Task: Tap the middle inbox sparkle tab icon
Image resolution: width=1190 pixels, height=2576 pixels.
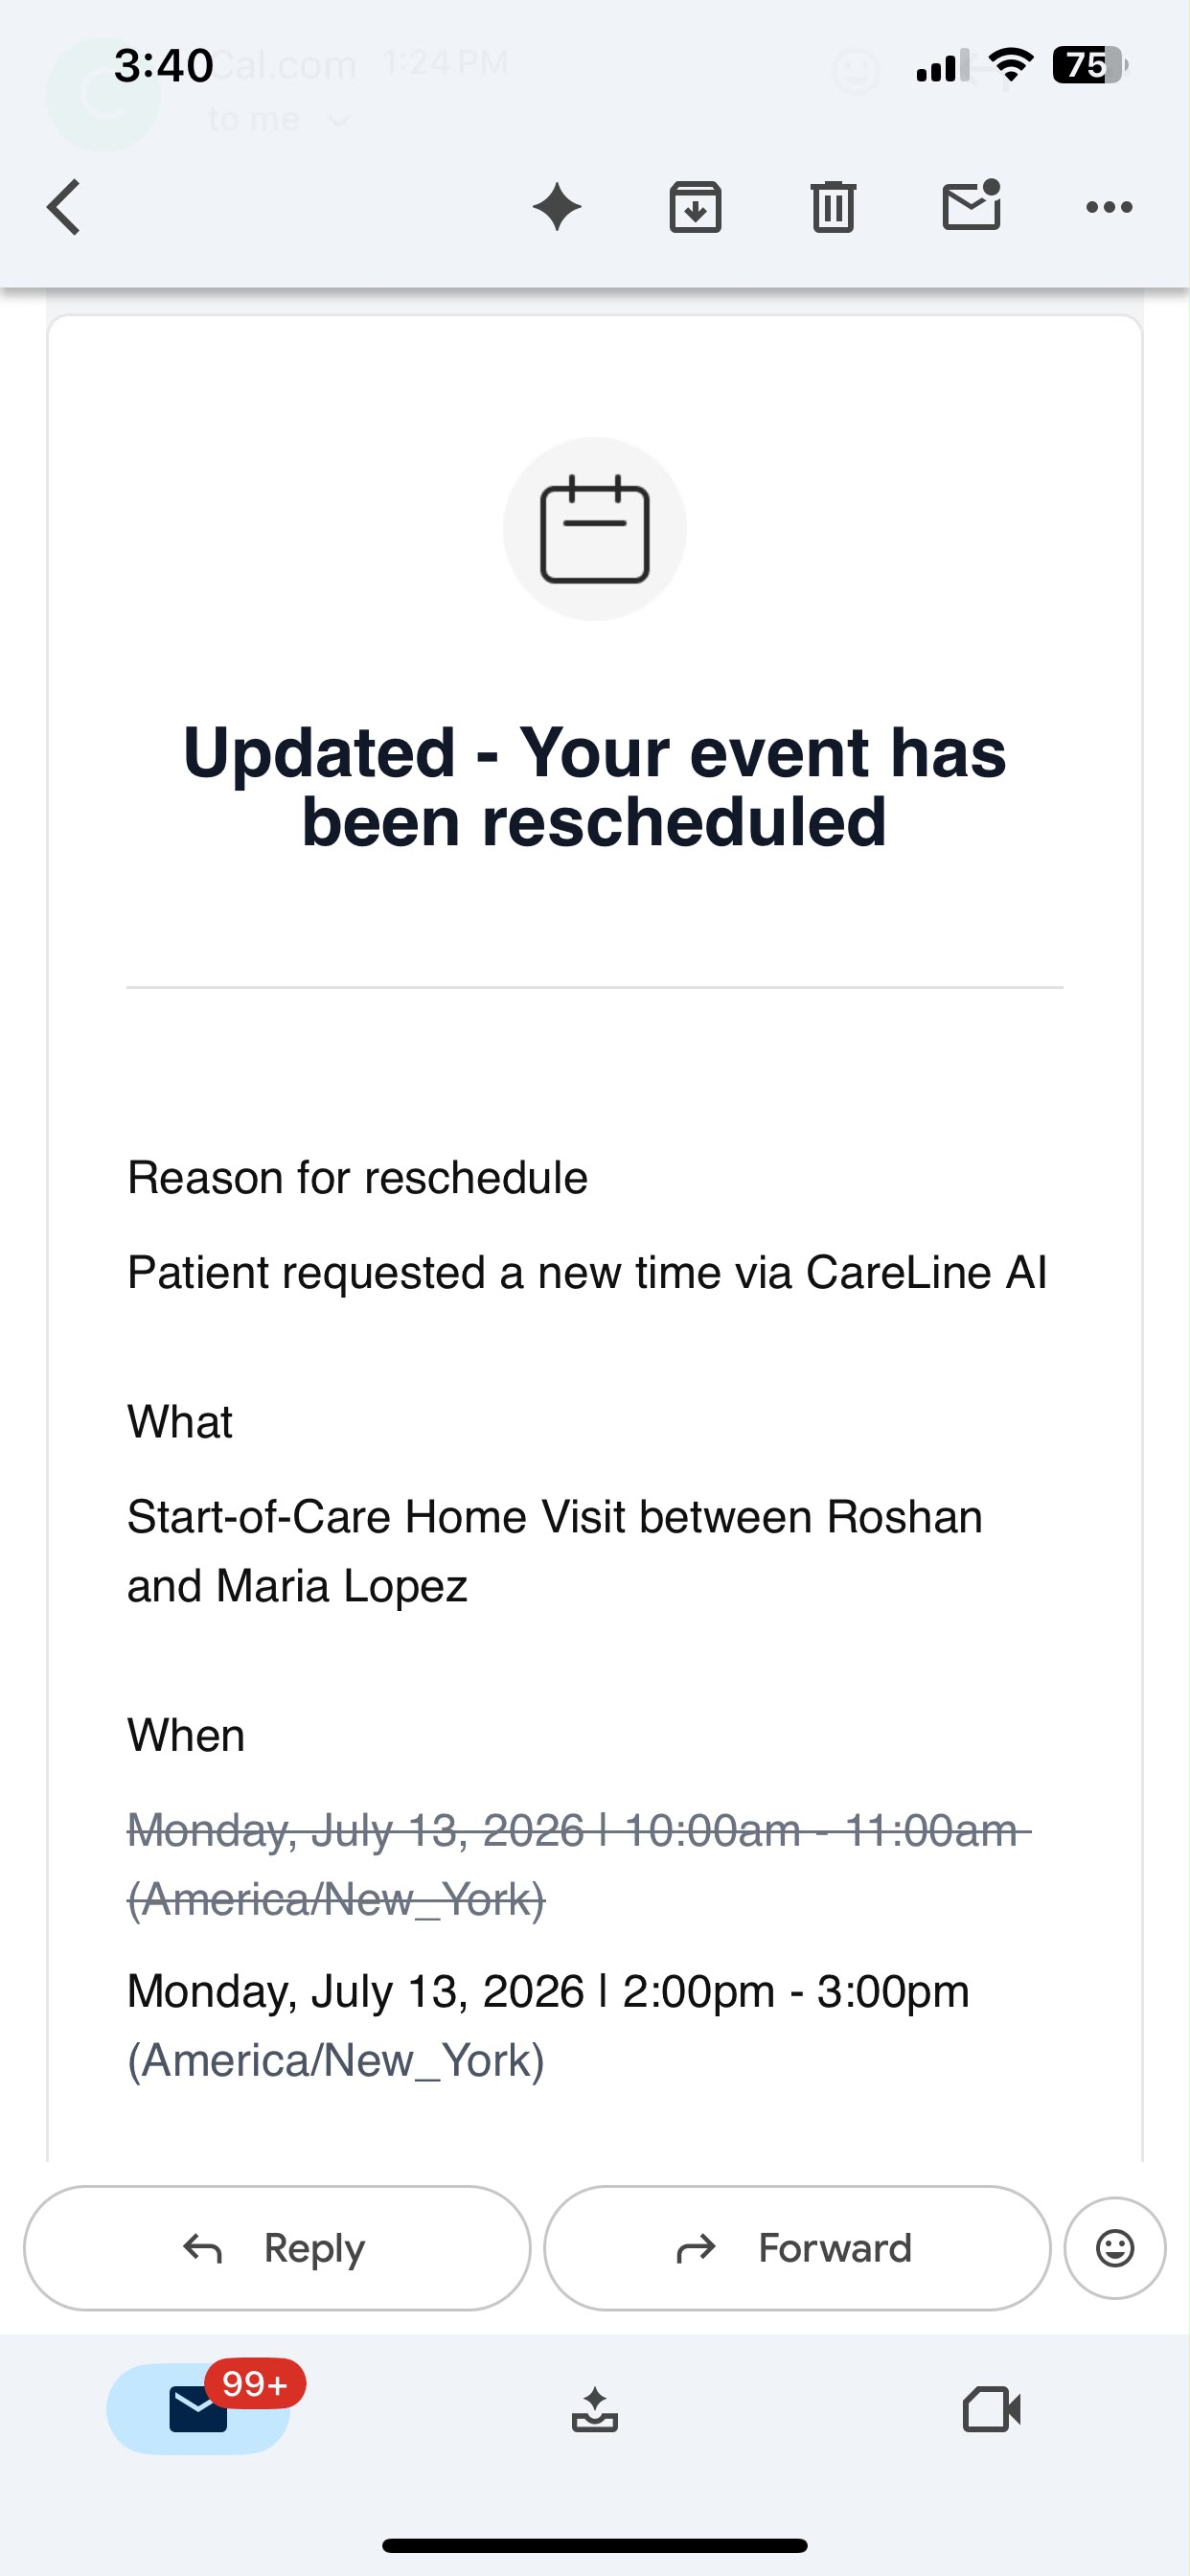Action: coord(595,2409)
